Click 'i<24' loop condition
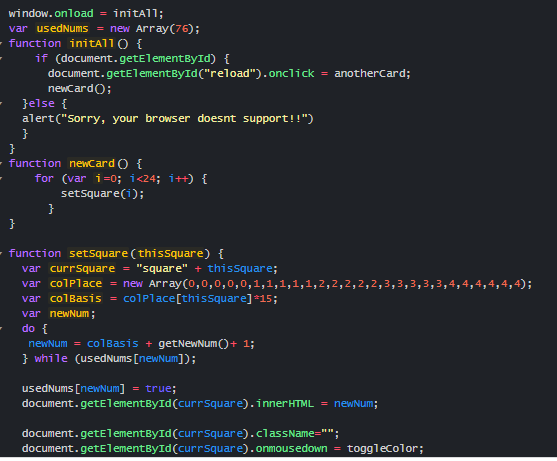This screenshot has width=557, height=461. [143, 178]
